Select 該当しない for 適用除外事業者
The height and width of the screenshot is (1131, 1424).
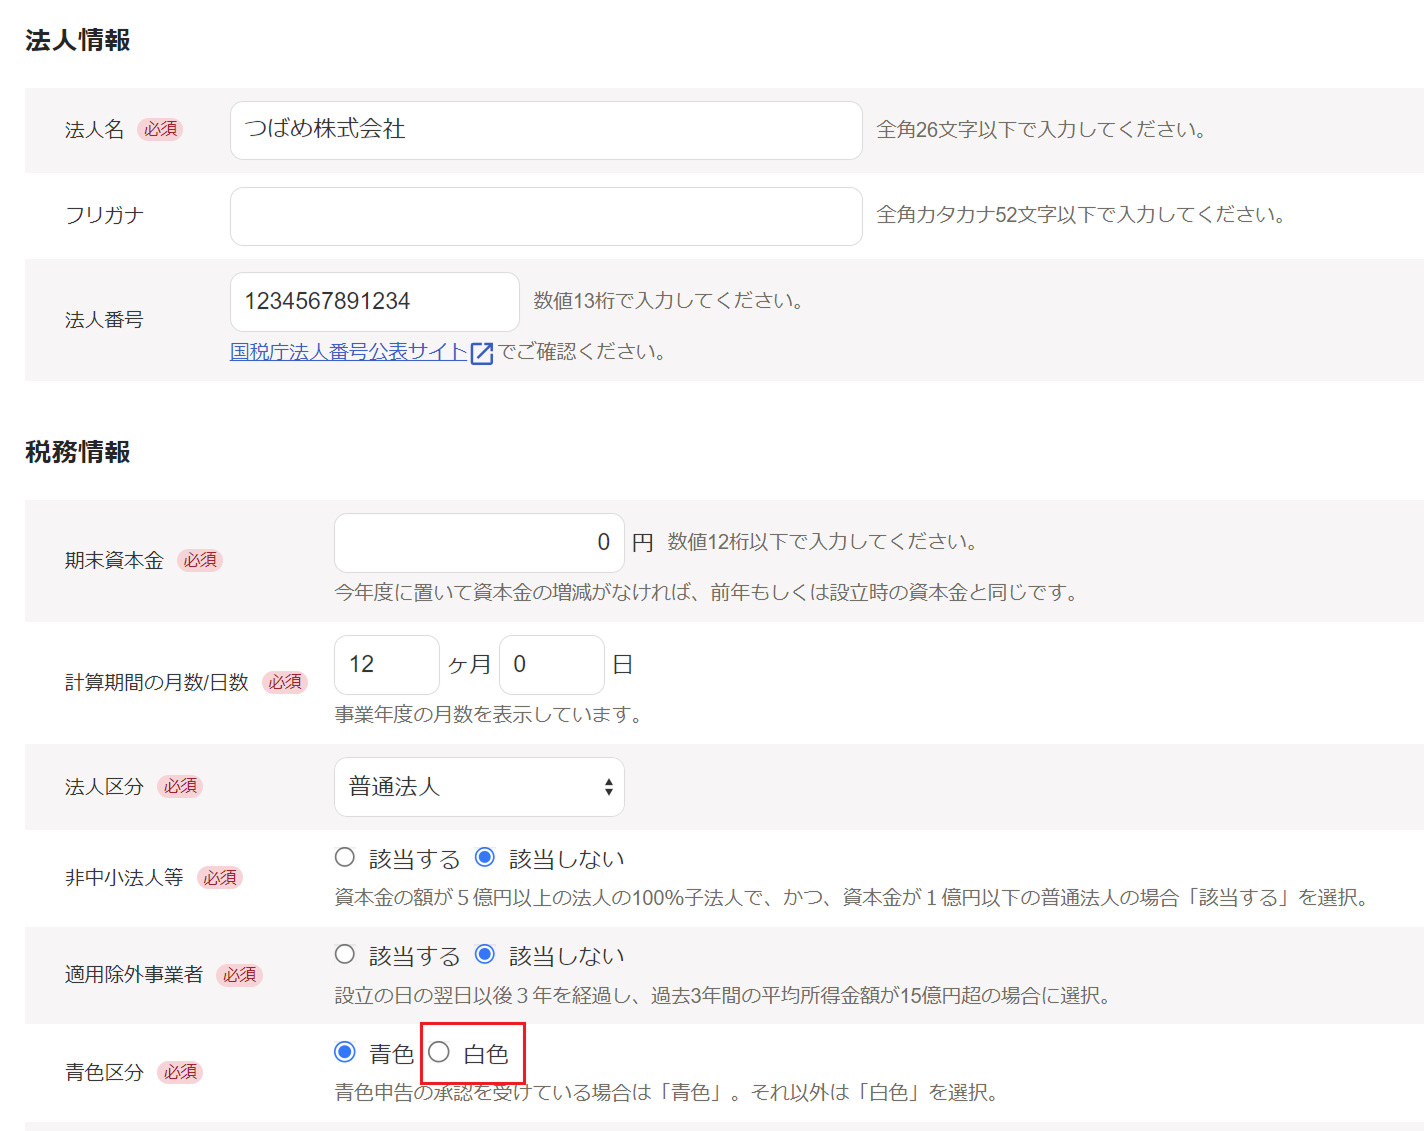click(x=485, y=954)
